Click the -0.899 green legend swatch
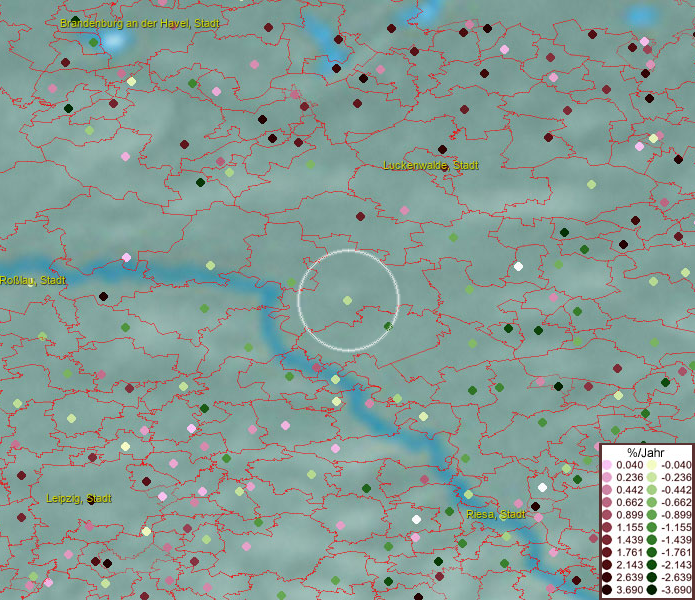 click(652, 515)
